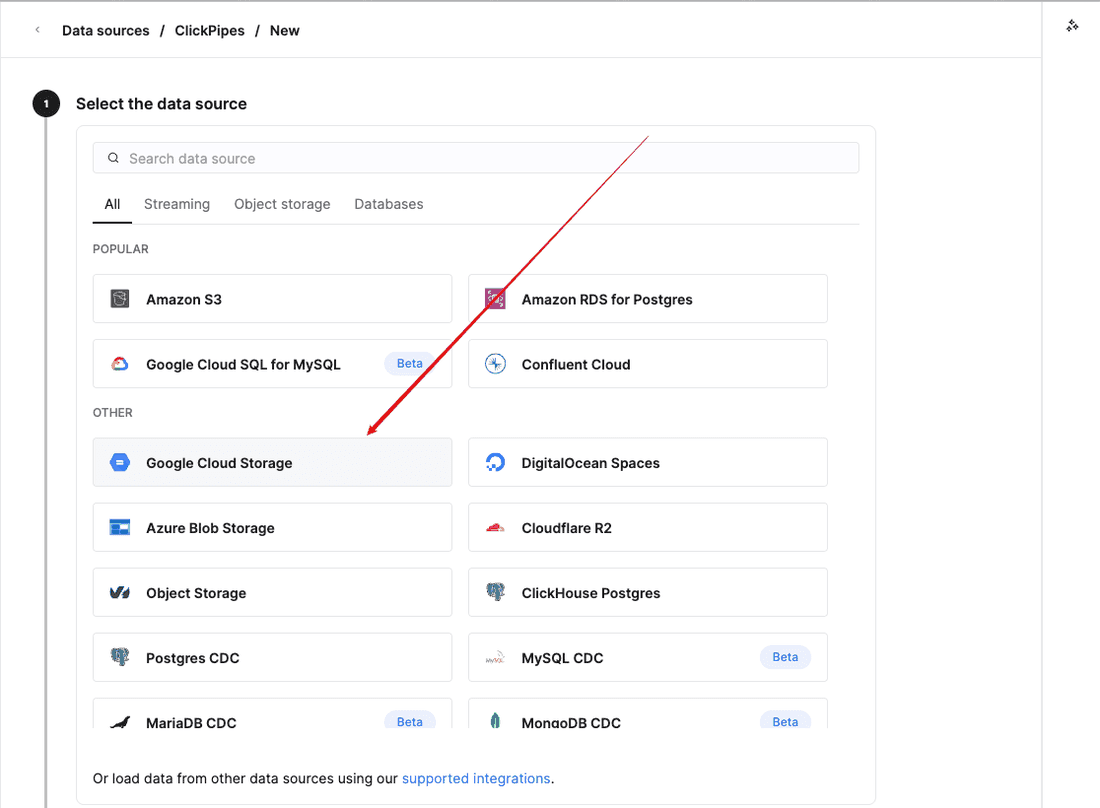
Task: Click the MongoDB CDC leaf icon
Action: pos(495,720)
